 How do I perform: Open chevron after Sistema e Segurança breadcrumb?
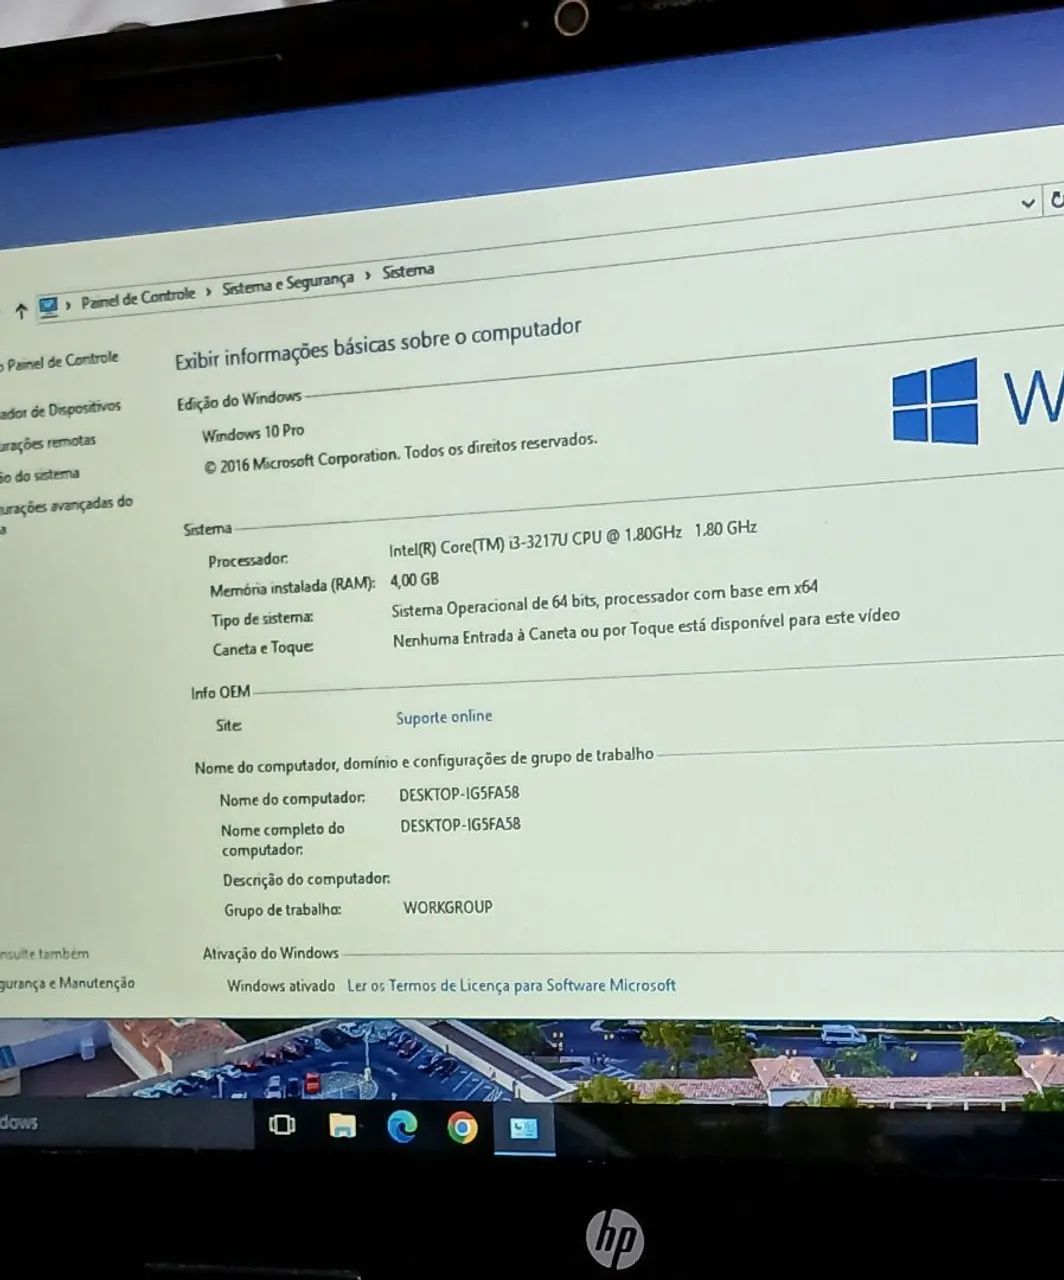coord(368,276)
